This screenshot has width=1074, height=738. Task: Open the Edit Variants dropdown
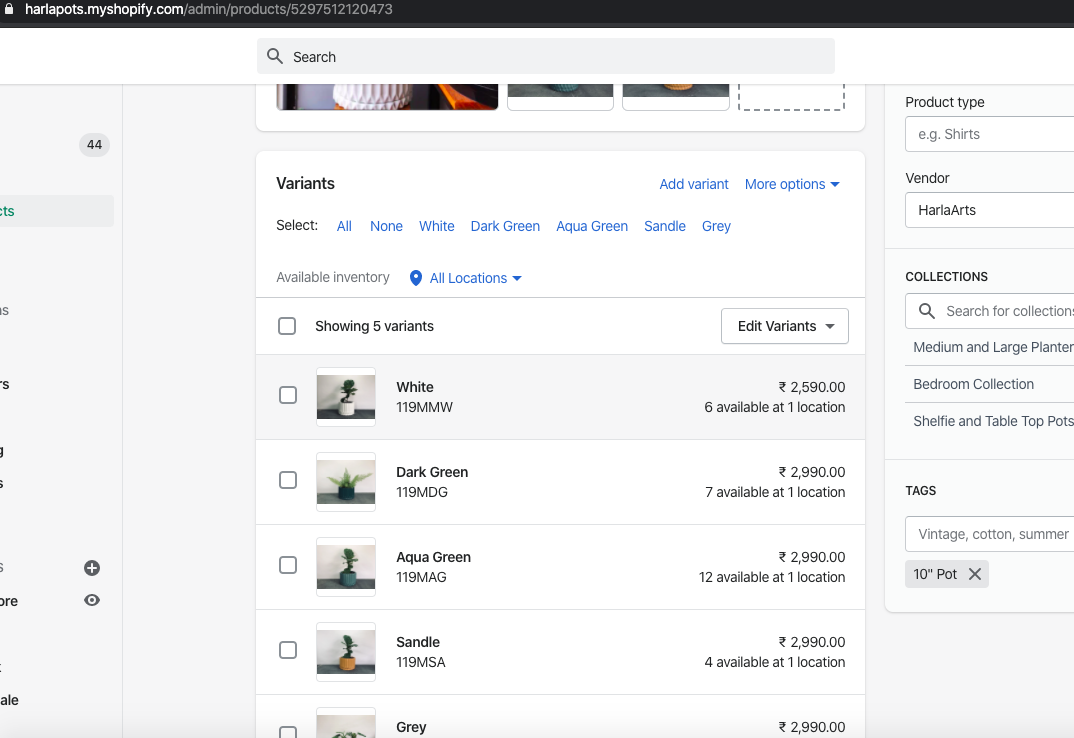pyautogui.click(x=784, y=326)
